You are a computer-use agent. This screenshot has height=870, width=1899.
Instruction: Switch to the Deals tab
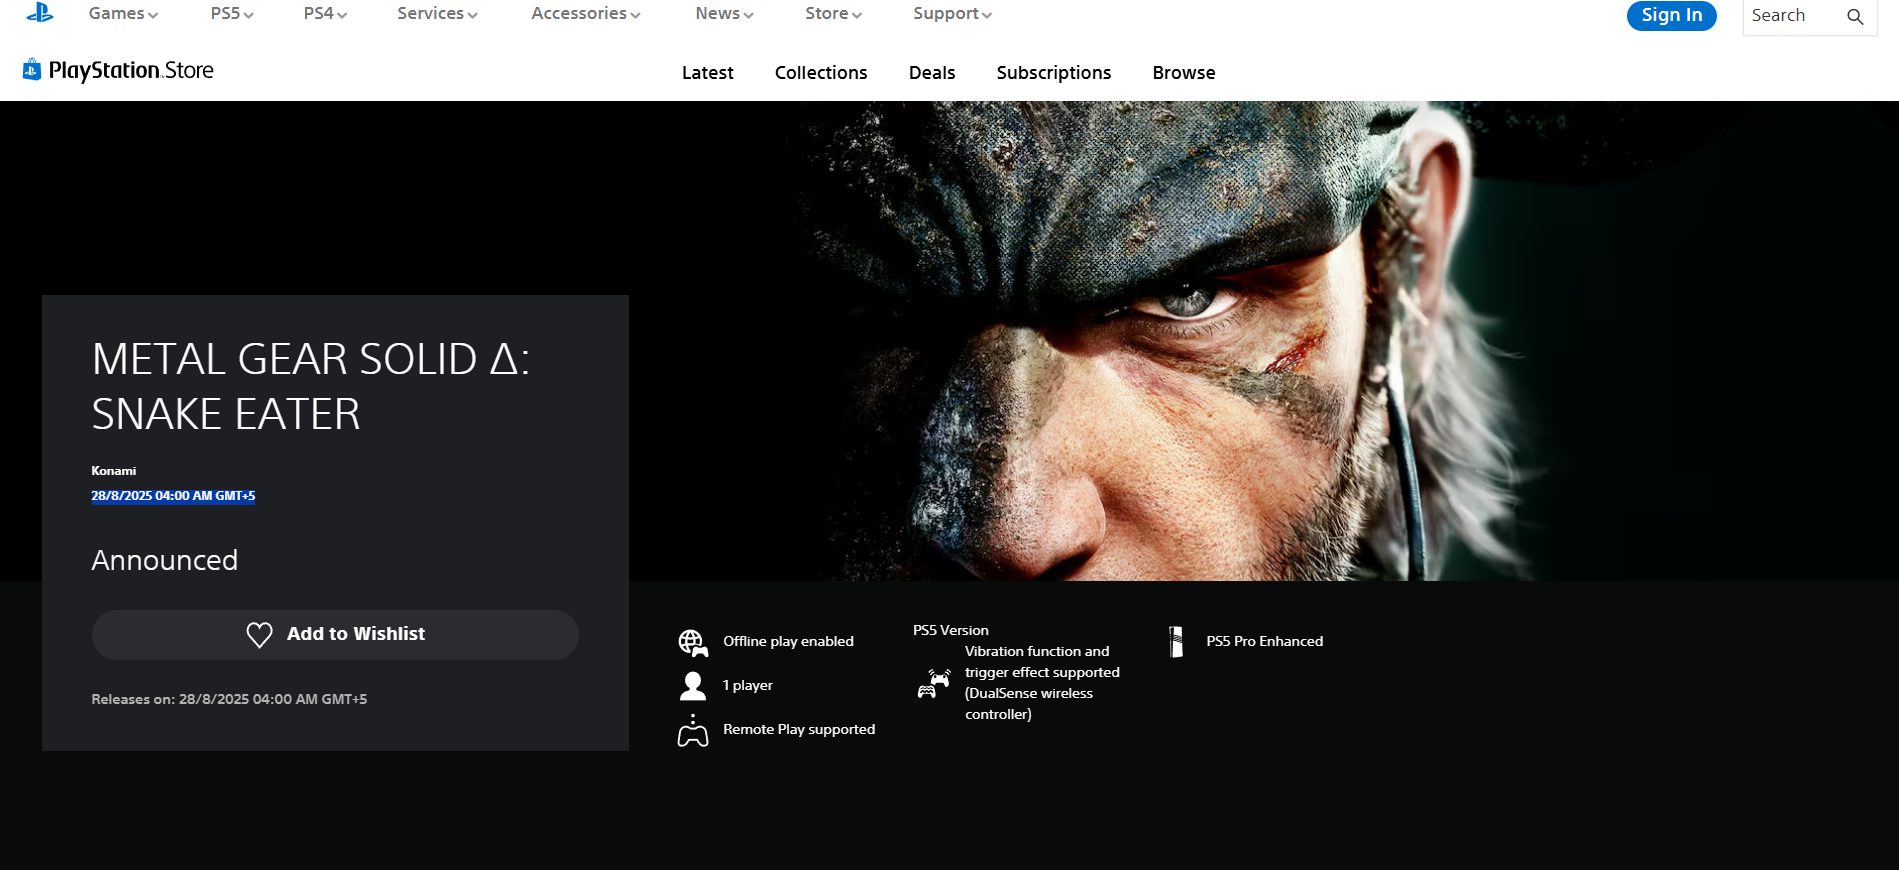932,73
